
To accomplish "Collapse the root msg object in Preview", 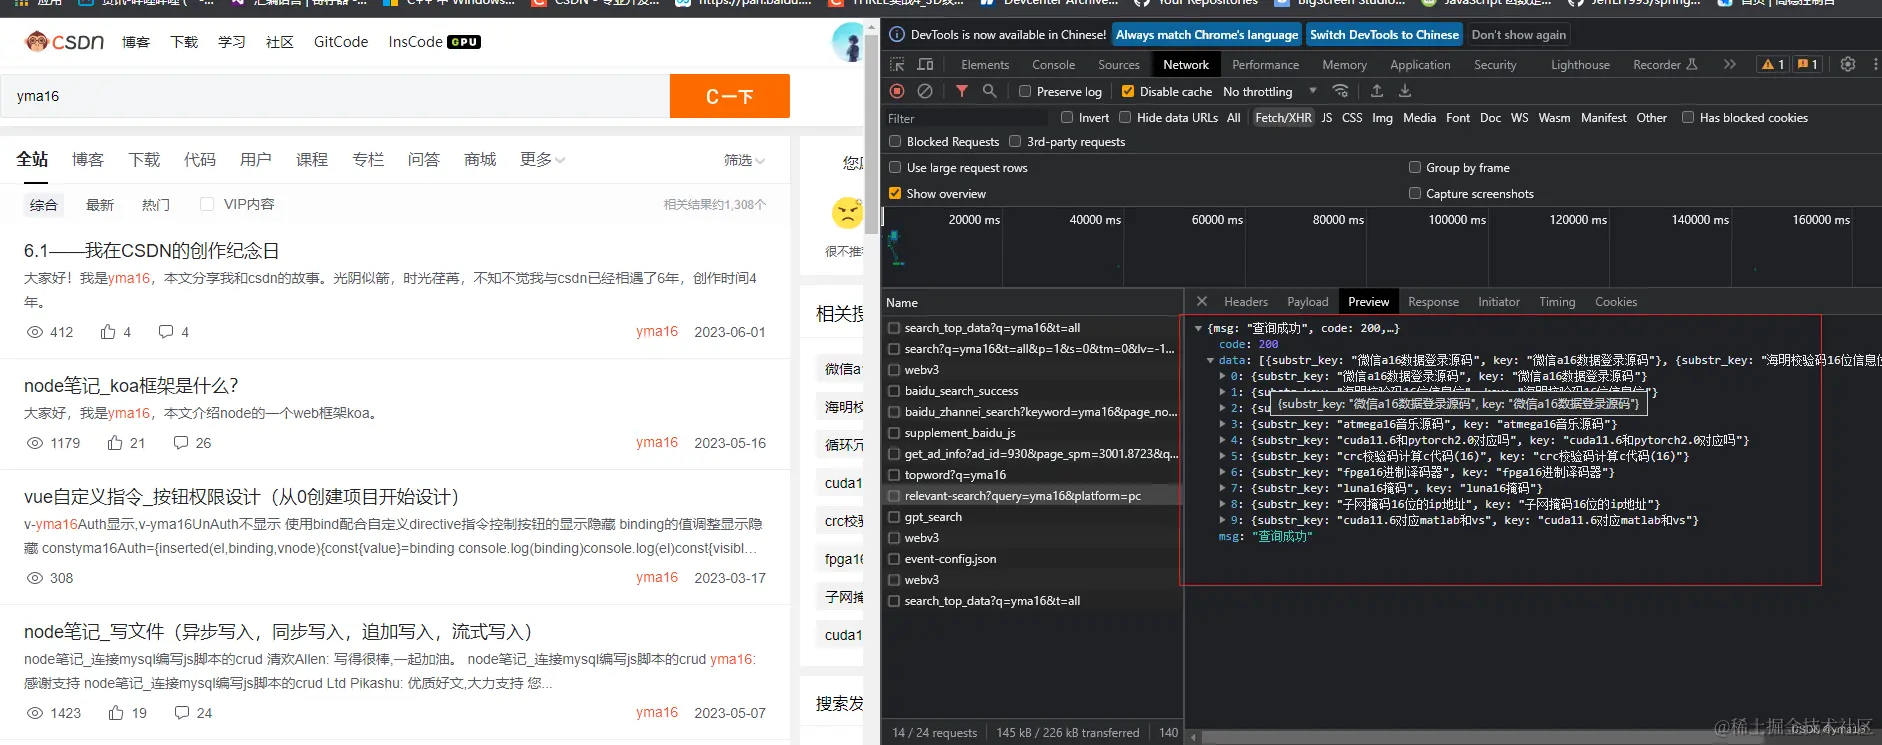I will click(1198, 328).
